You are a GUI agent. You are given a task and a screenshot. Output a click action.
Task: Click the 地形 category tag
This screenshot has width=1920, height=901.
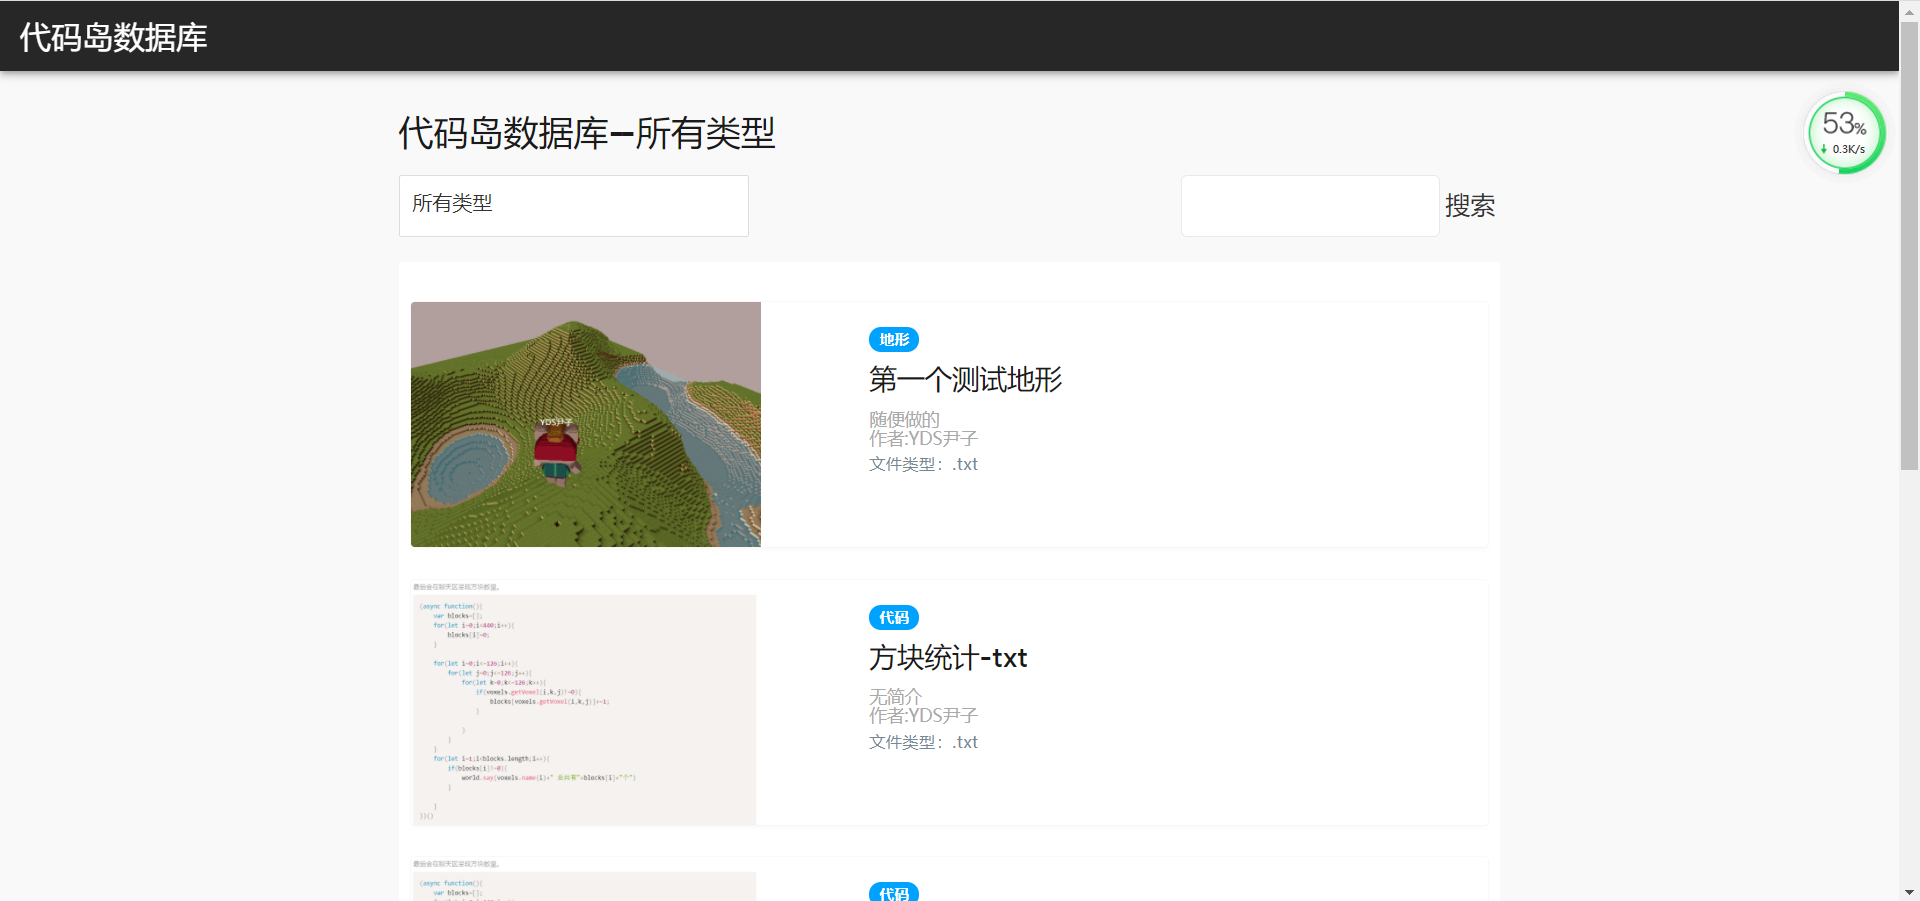(x=894, y=340)
